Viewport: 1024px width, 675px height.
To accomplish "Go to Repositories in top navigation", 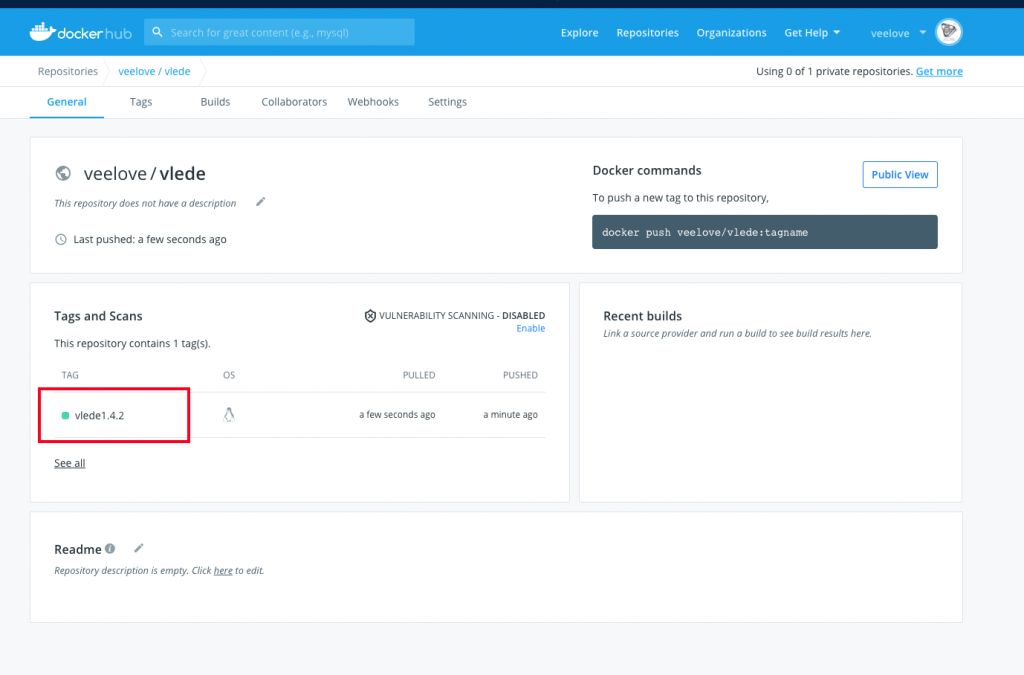I will (647, 33).
